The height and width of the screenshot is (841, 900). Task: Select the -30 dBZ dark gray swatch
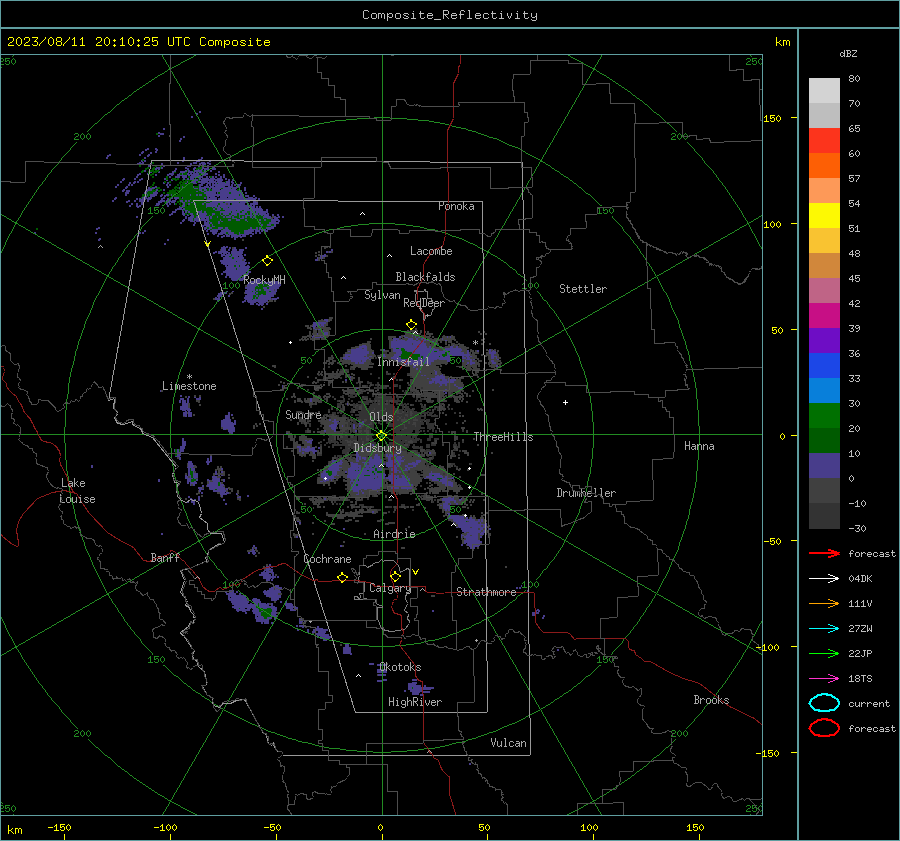tap(824, 516)
